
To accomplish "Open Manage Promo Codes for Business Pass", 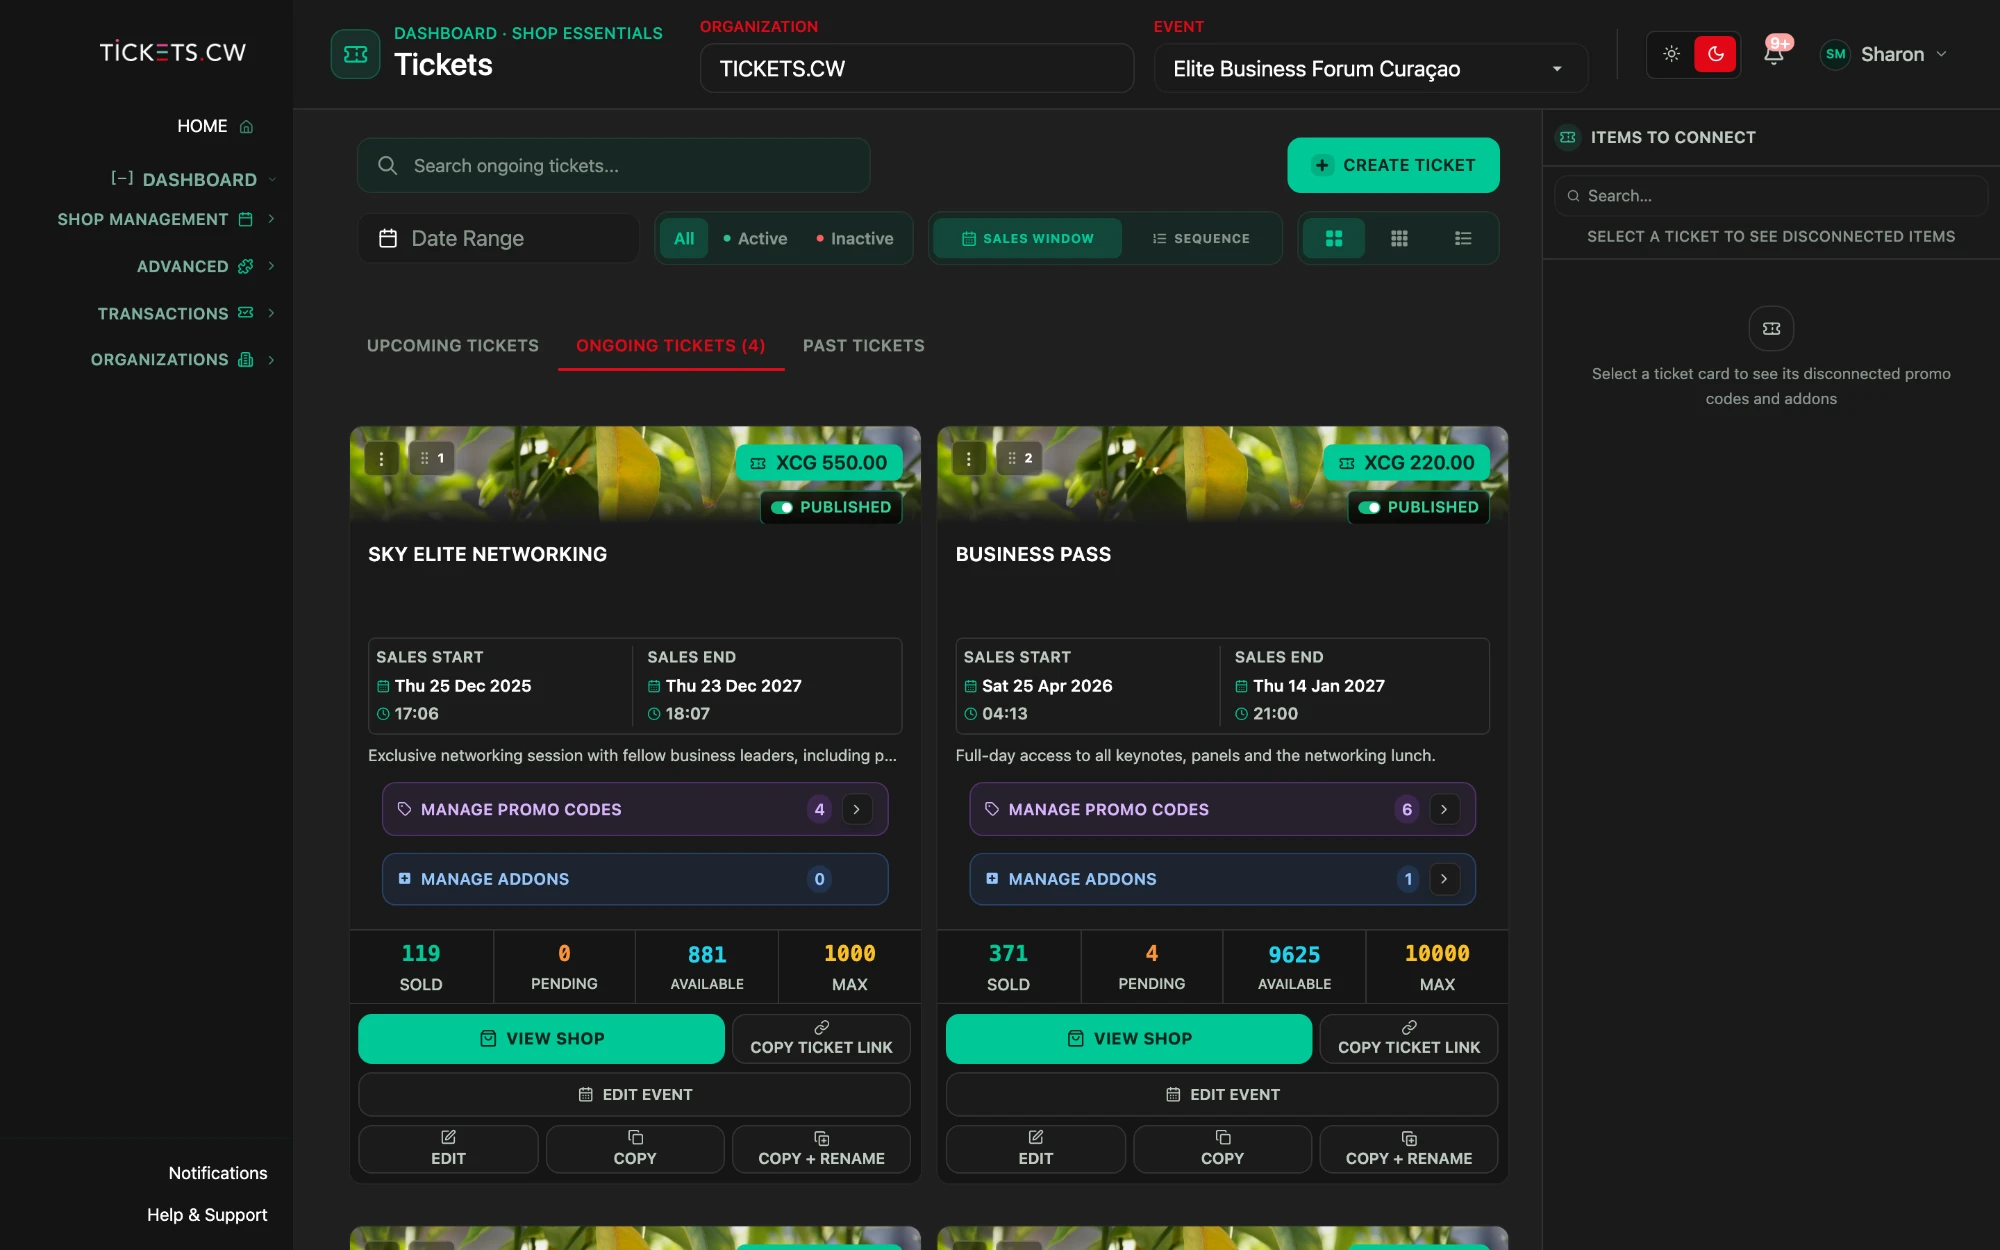I will click(x=1222, y=809).
